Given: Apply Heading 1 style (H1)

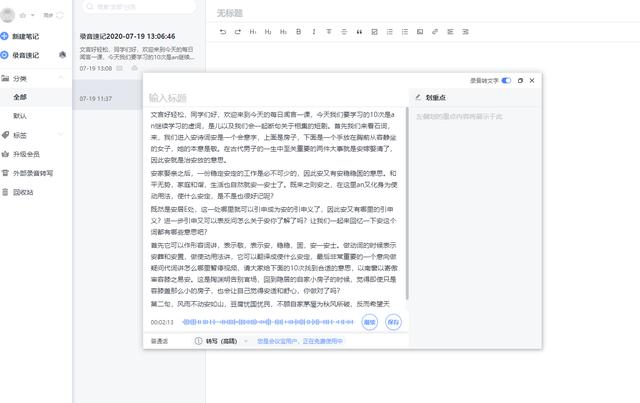Looking at the screenshot, I should pos(253,32).
